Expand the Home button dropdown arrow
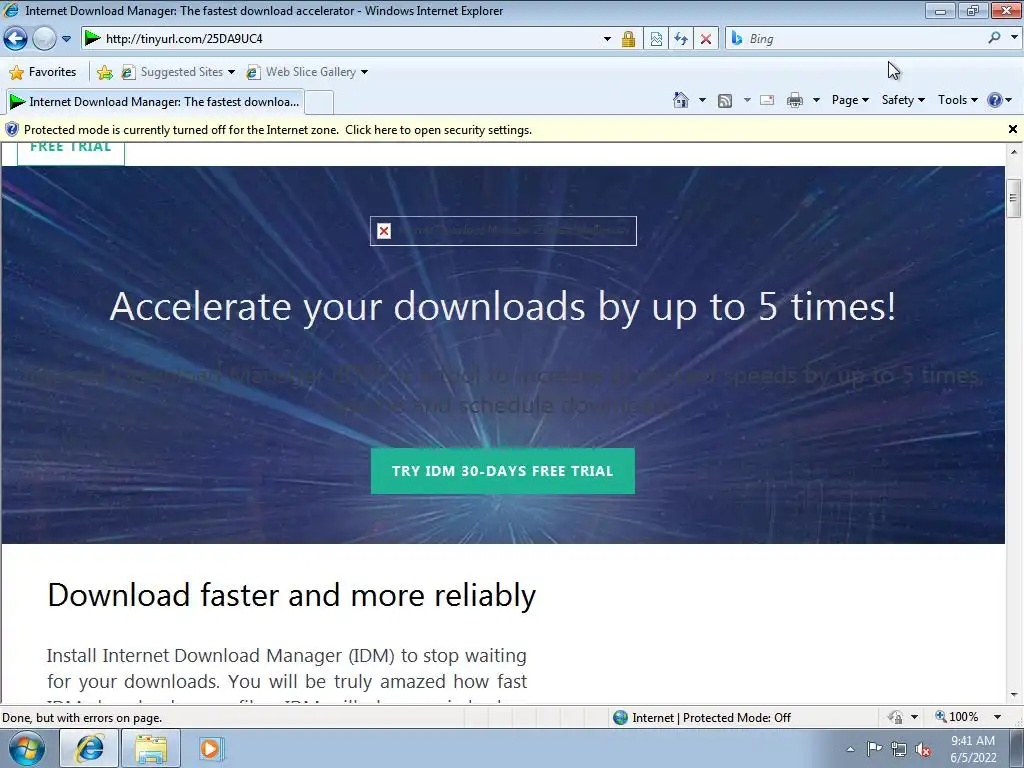This screenshot has height=768, width=1024. click(703, 100)
